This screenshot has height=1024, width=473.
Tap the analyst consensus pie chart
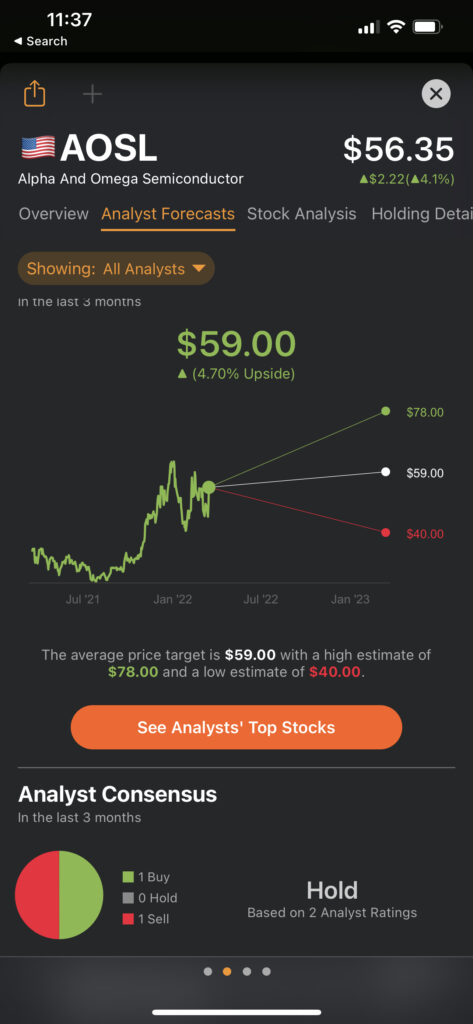[59, 895]
